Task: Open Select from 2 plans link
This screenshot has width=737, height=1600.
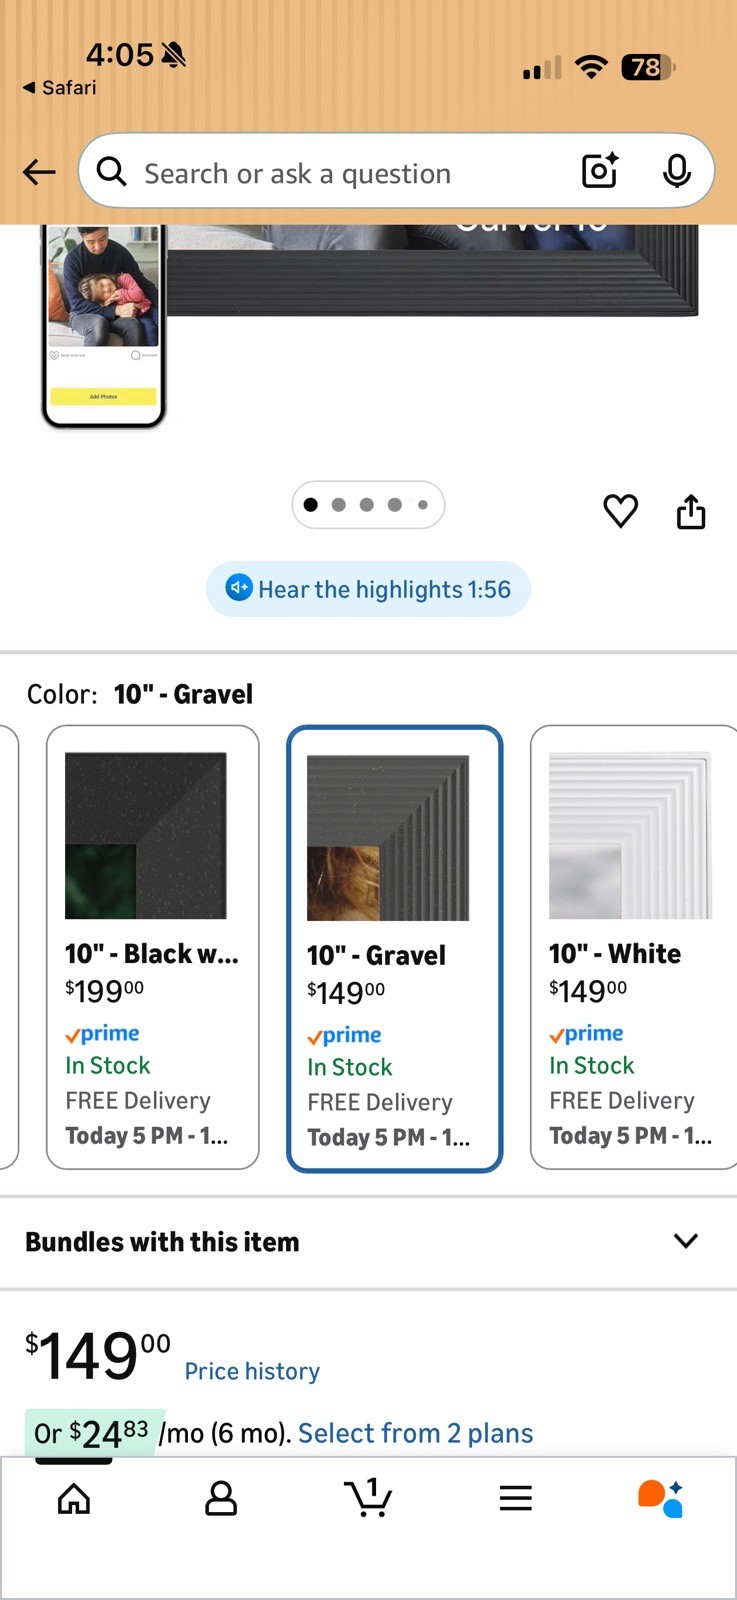Action: 415,1433
